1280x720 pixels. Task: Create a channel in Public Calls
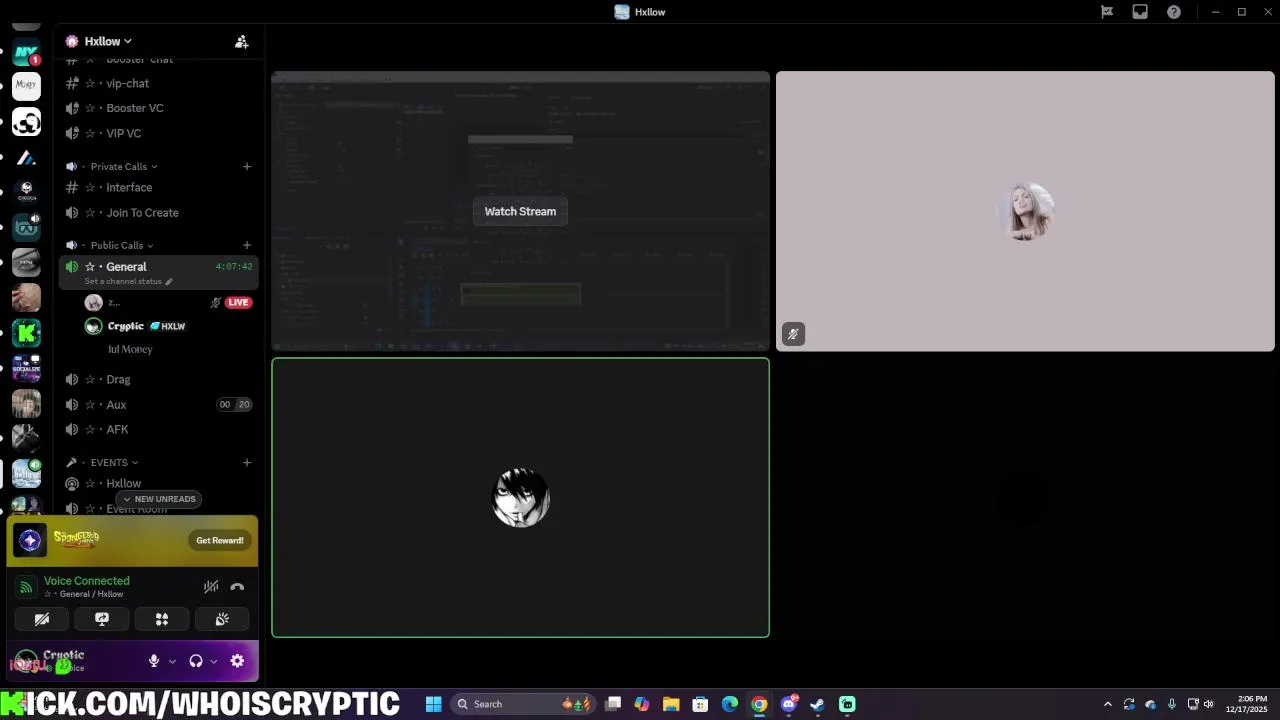point(247,245)
